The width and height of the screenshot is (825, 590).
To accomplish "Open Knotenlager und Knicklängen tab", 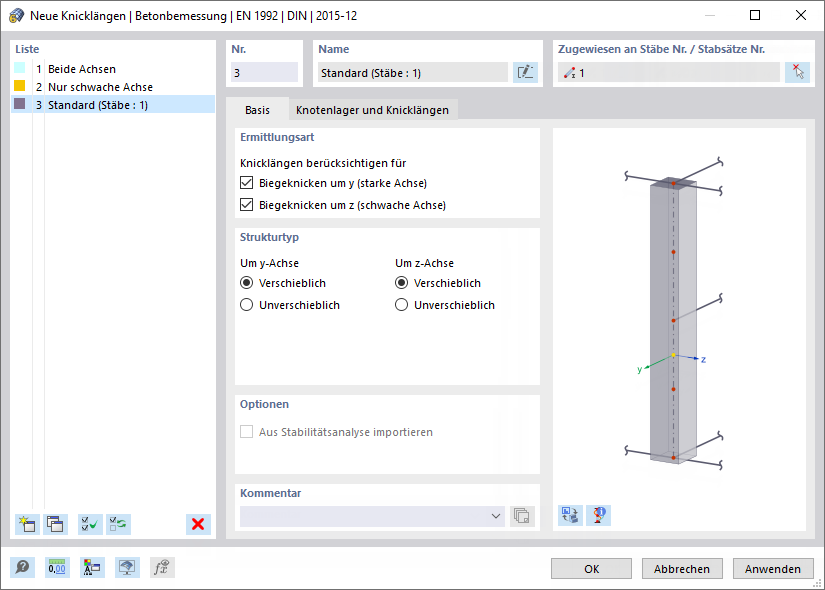I will pyautogui.click(x=373, y=110).
